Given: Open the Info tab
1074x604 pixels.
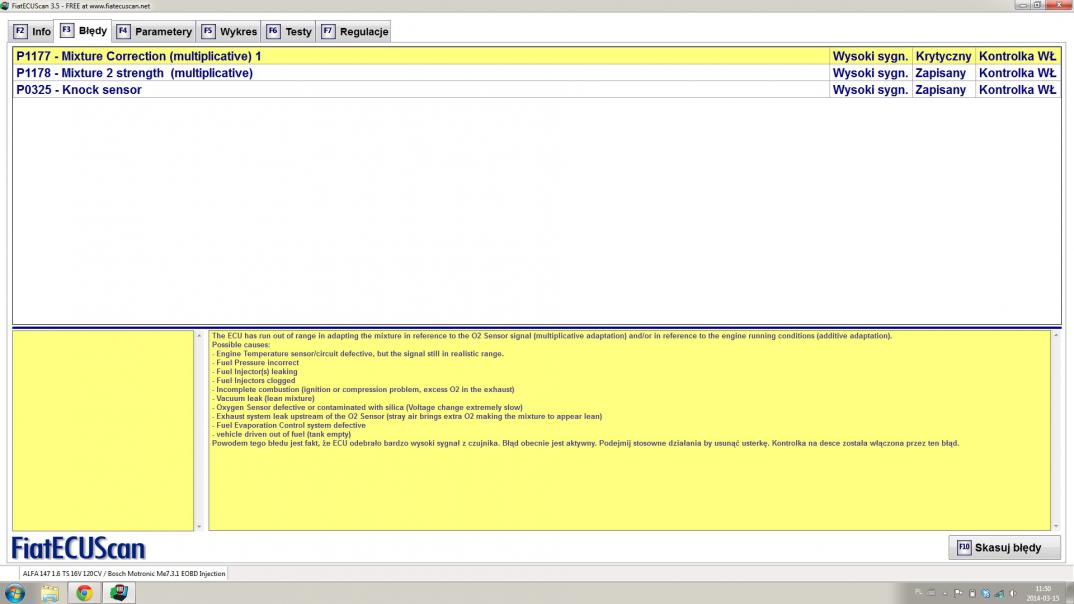Looking at the screenshot, I should [x=32, y=32].
